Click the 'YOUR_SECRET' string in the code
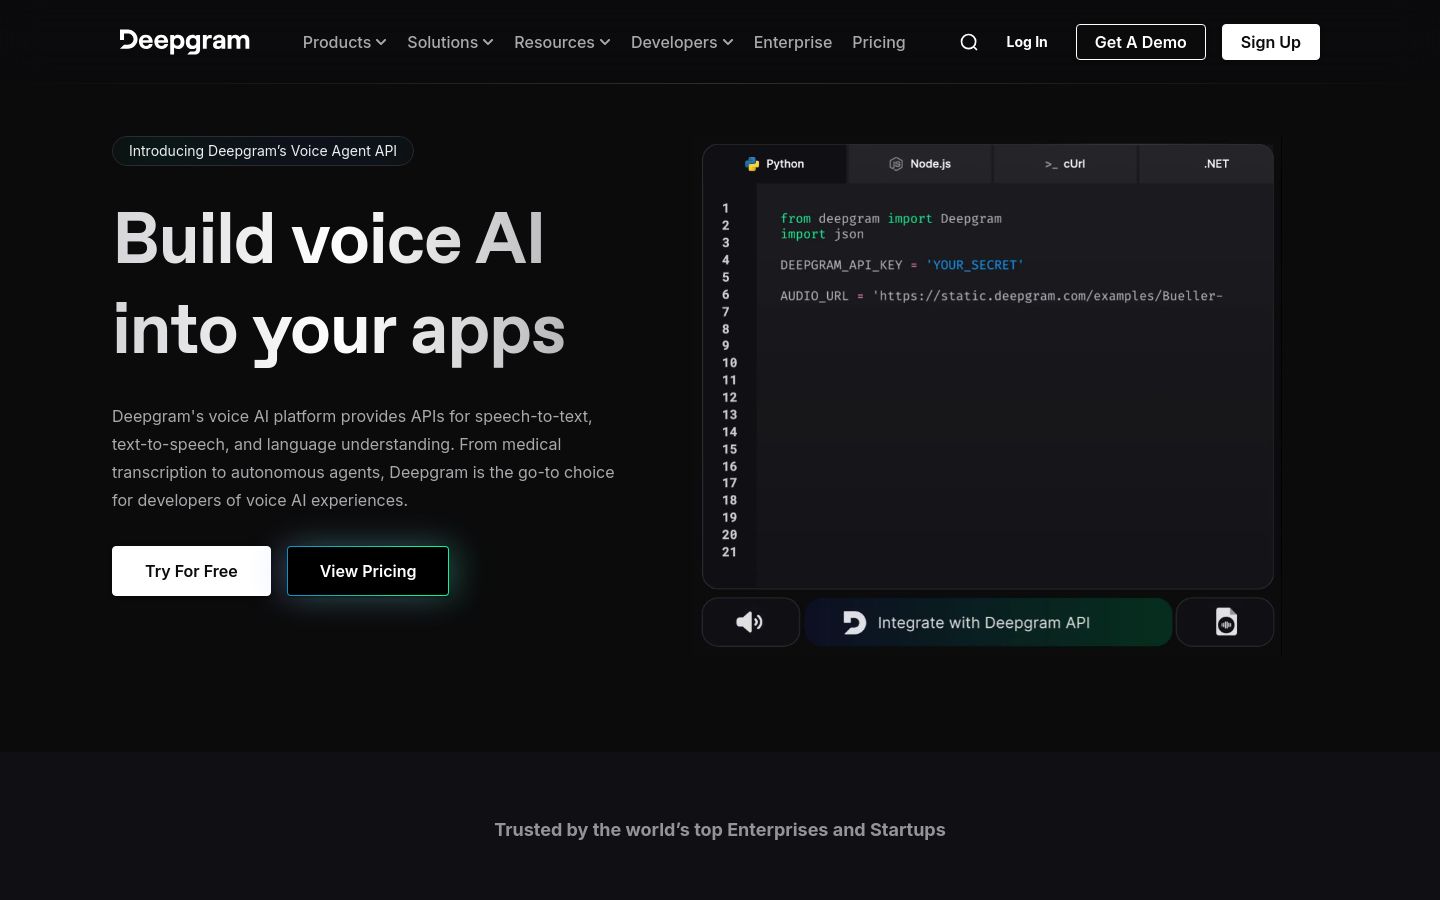Image resolution: width=1440 pixels, height=900 pixels. tap(975, 265)
